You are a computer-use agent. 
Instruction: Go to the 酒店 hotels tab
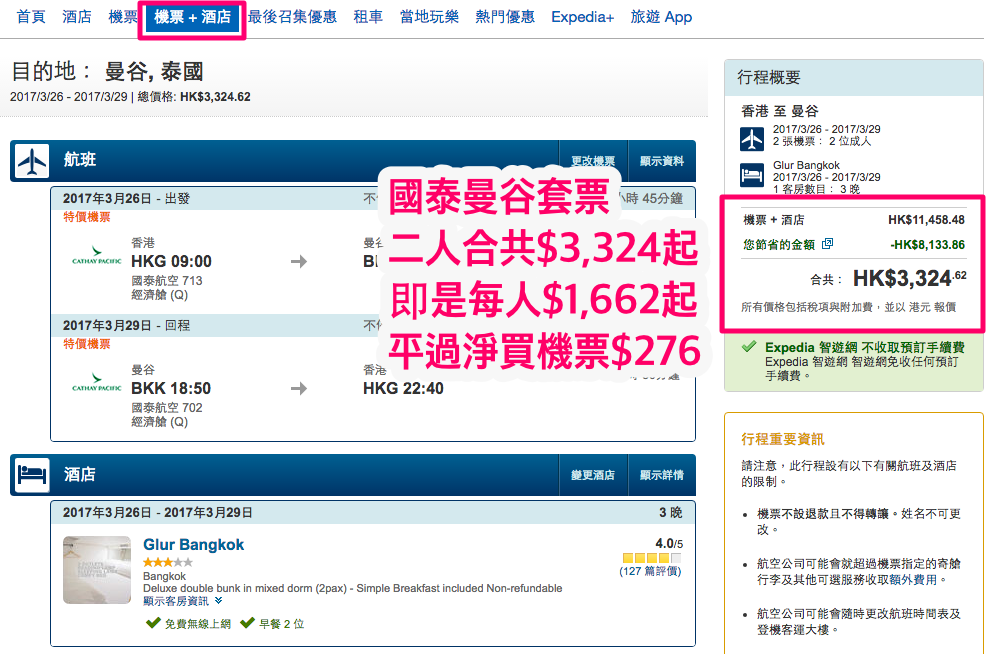pos(77,17)
